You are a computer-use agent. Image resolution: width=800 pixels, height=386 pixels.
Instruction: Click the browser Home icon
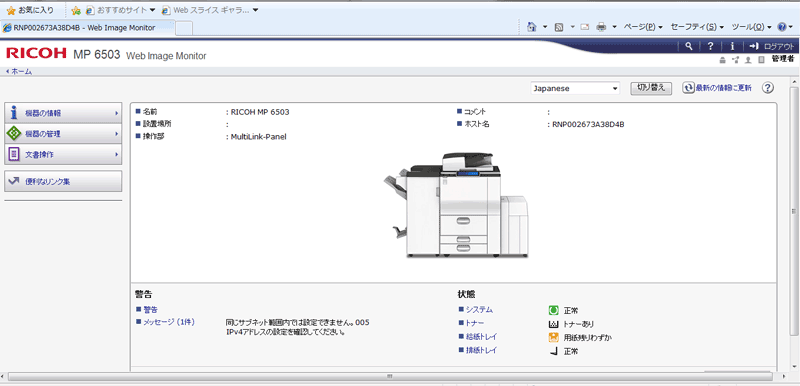(532, 27)
